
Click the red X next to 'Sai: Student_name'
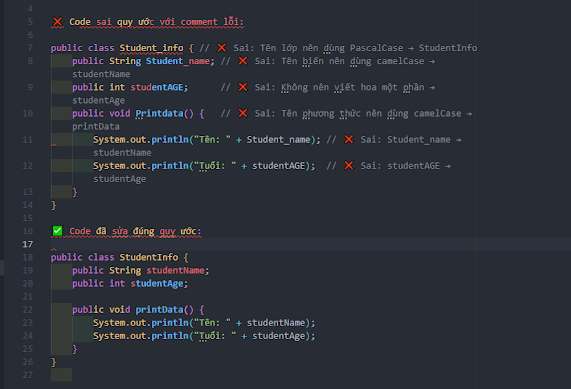348,140
